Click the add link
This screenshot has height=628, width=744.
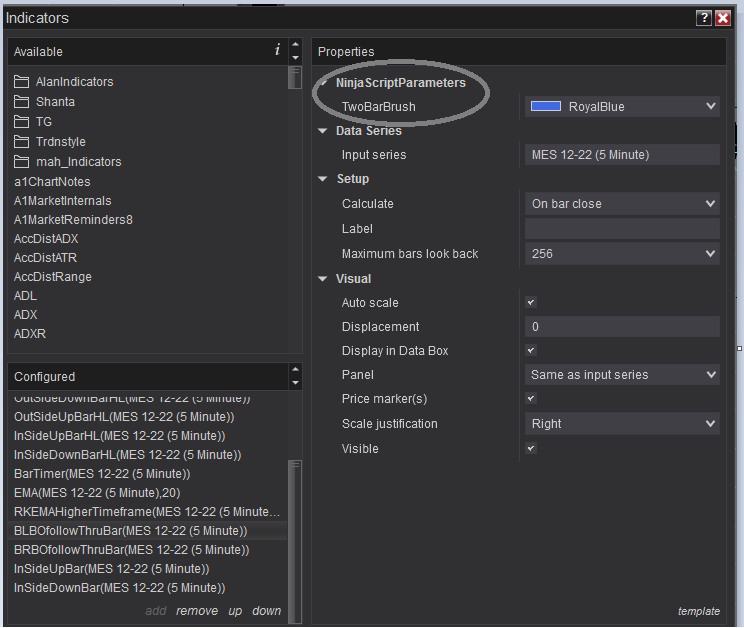(x=156, y=611)
